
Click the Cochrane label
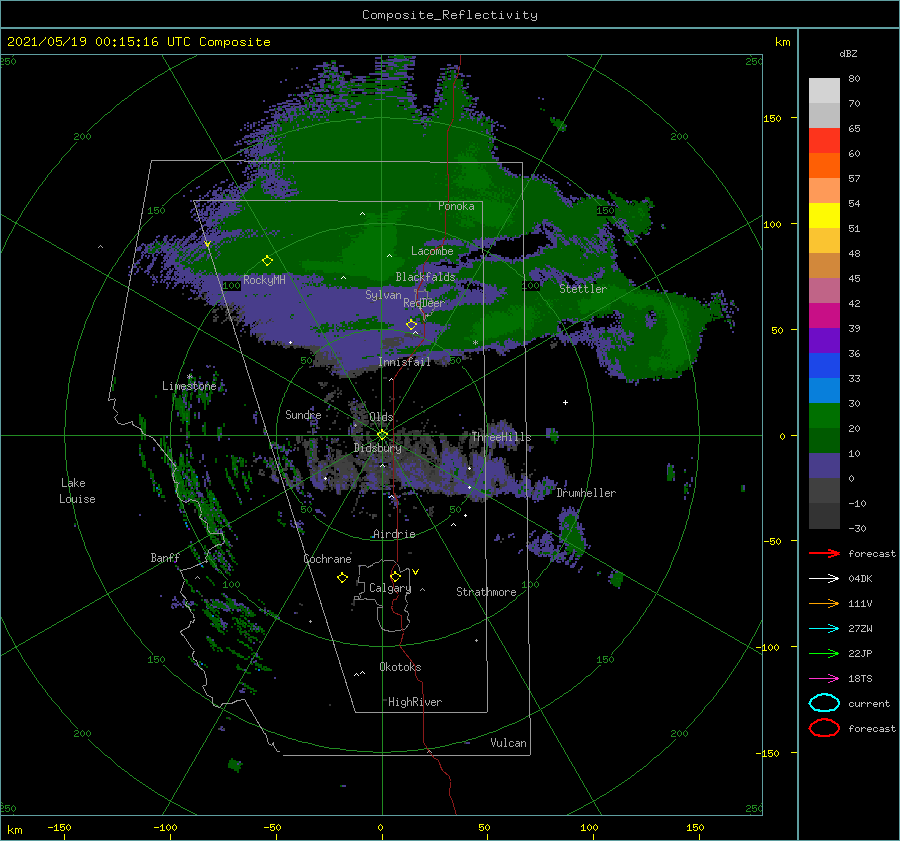pos(327,559)
